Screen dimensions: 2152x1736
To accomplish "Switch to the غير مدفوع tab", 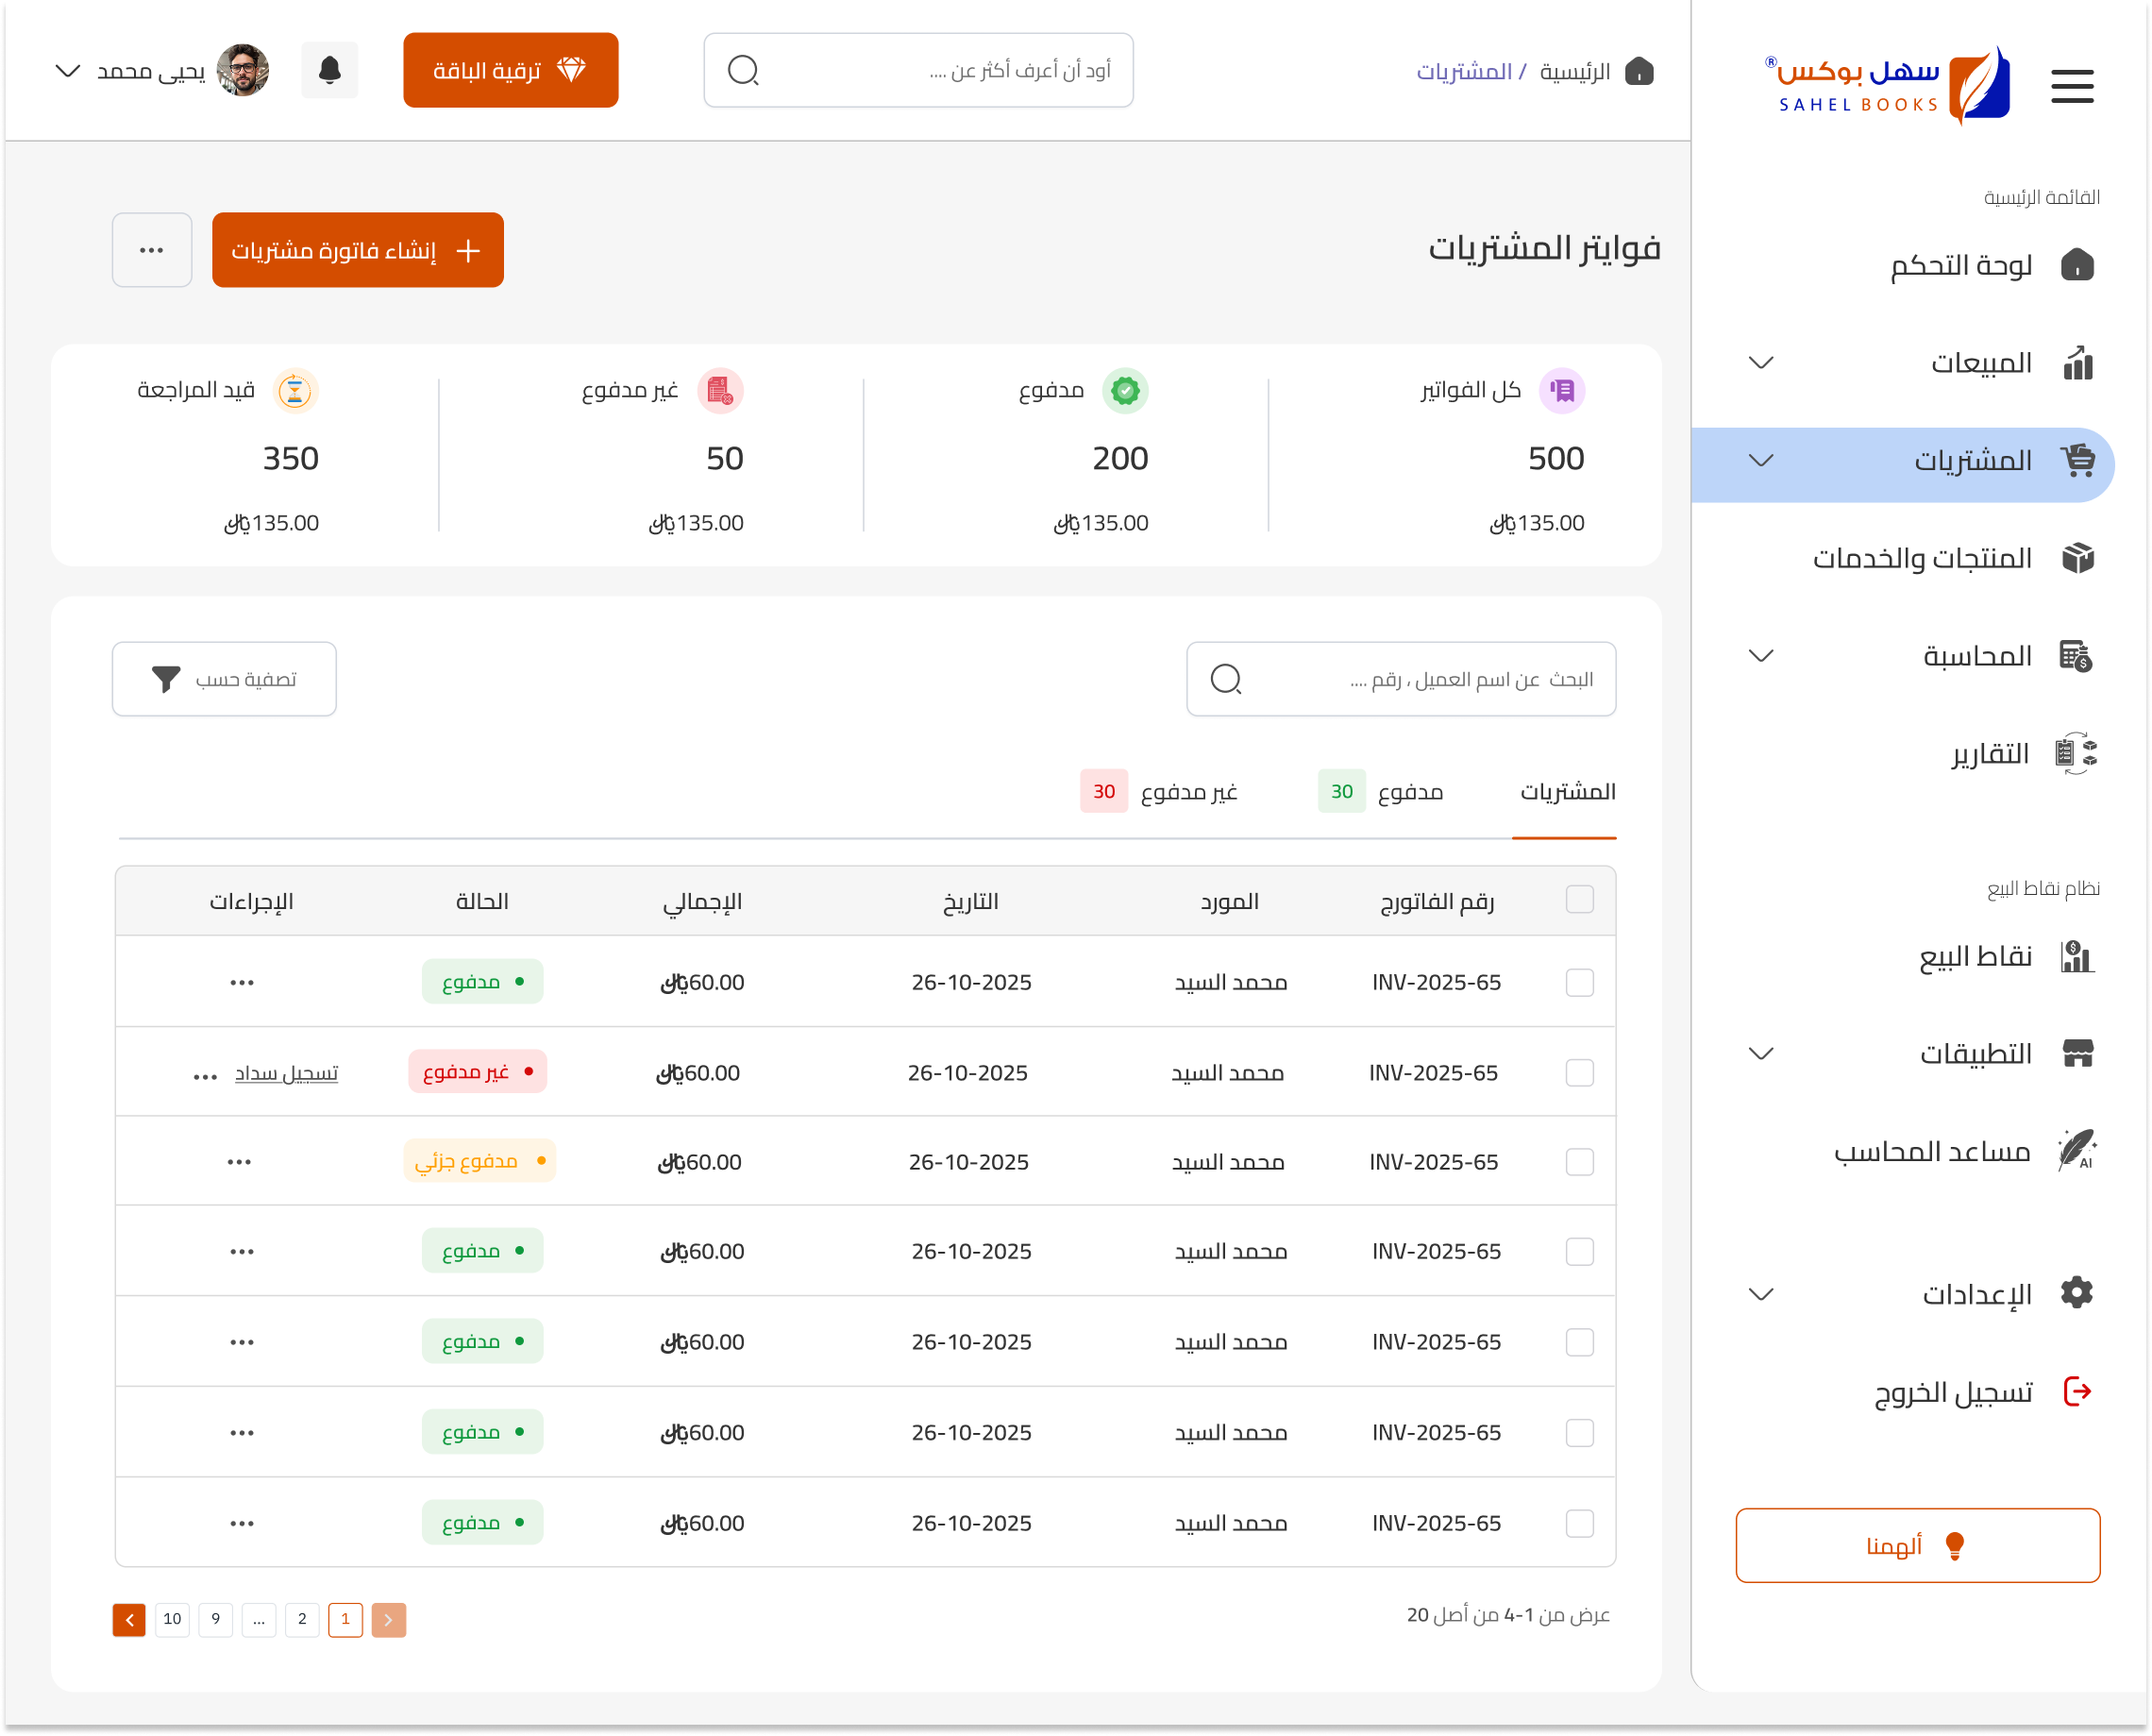I will tap(1159, 792).
